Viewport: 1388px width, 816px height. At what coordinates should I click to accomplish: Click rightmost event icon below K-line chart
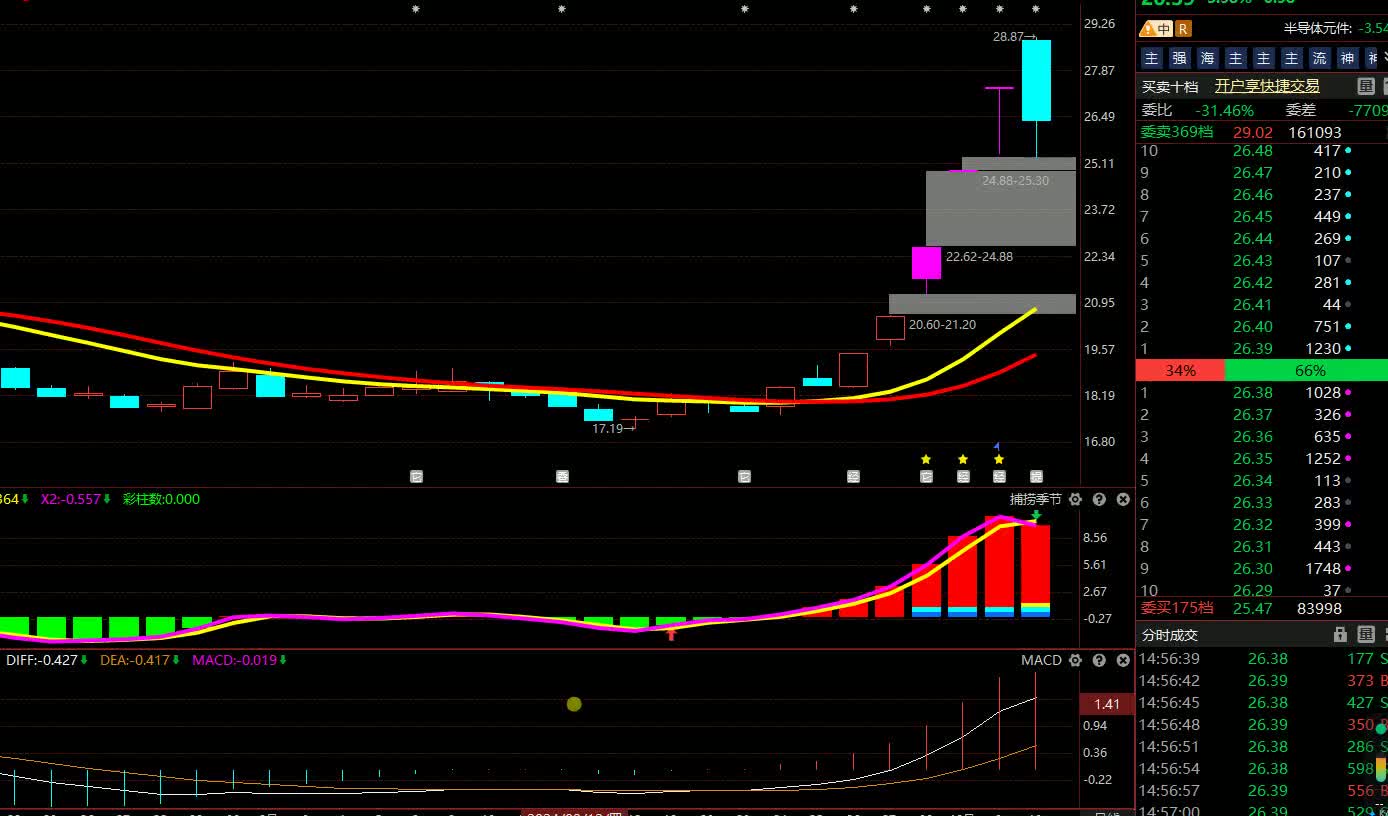coord(1036,477)
